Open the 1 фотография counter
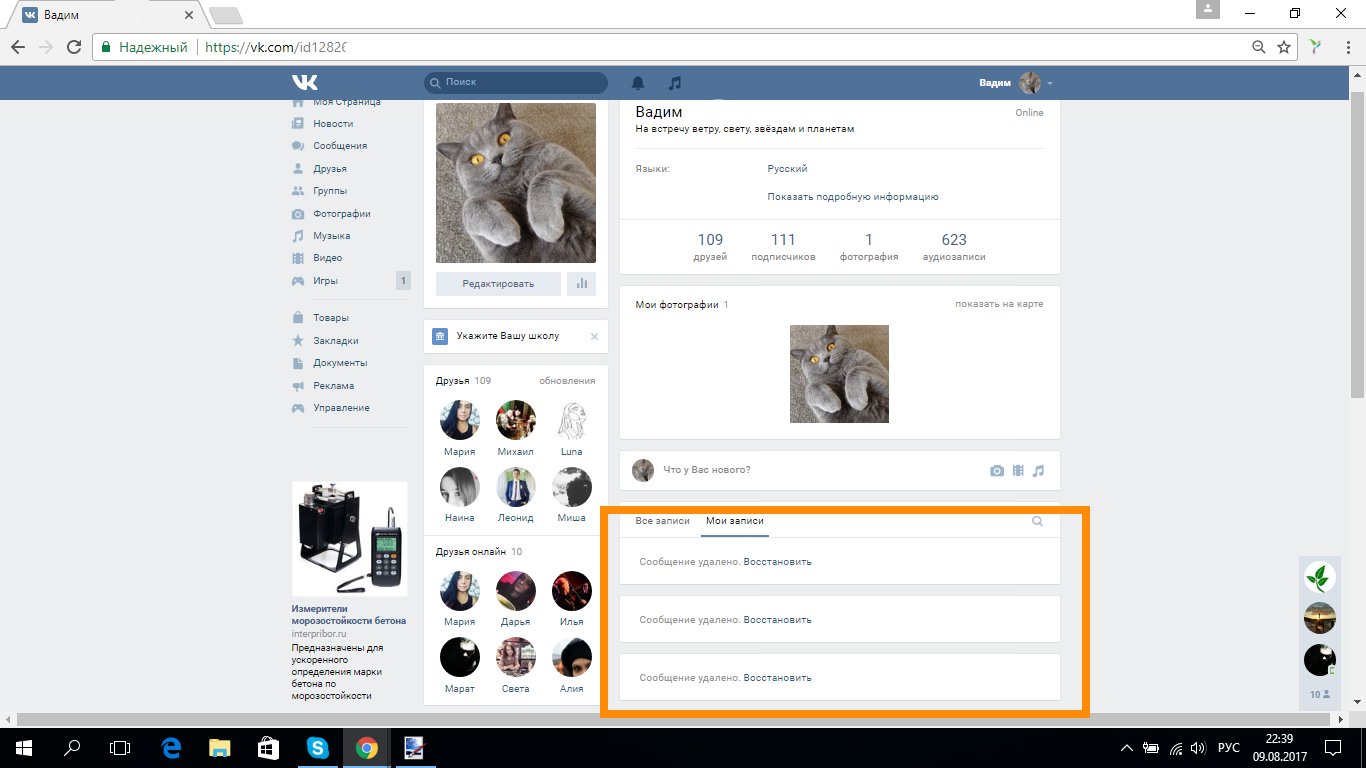The height and width of the screenshot is (768, 1366). click(x=869, y=247)
